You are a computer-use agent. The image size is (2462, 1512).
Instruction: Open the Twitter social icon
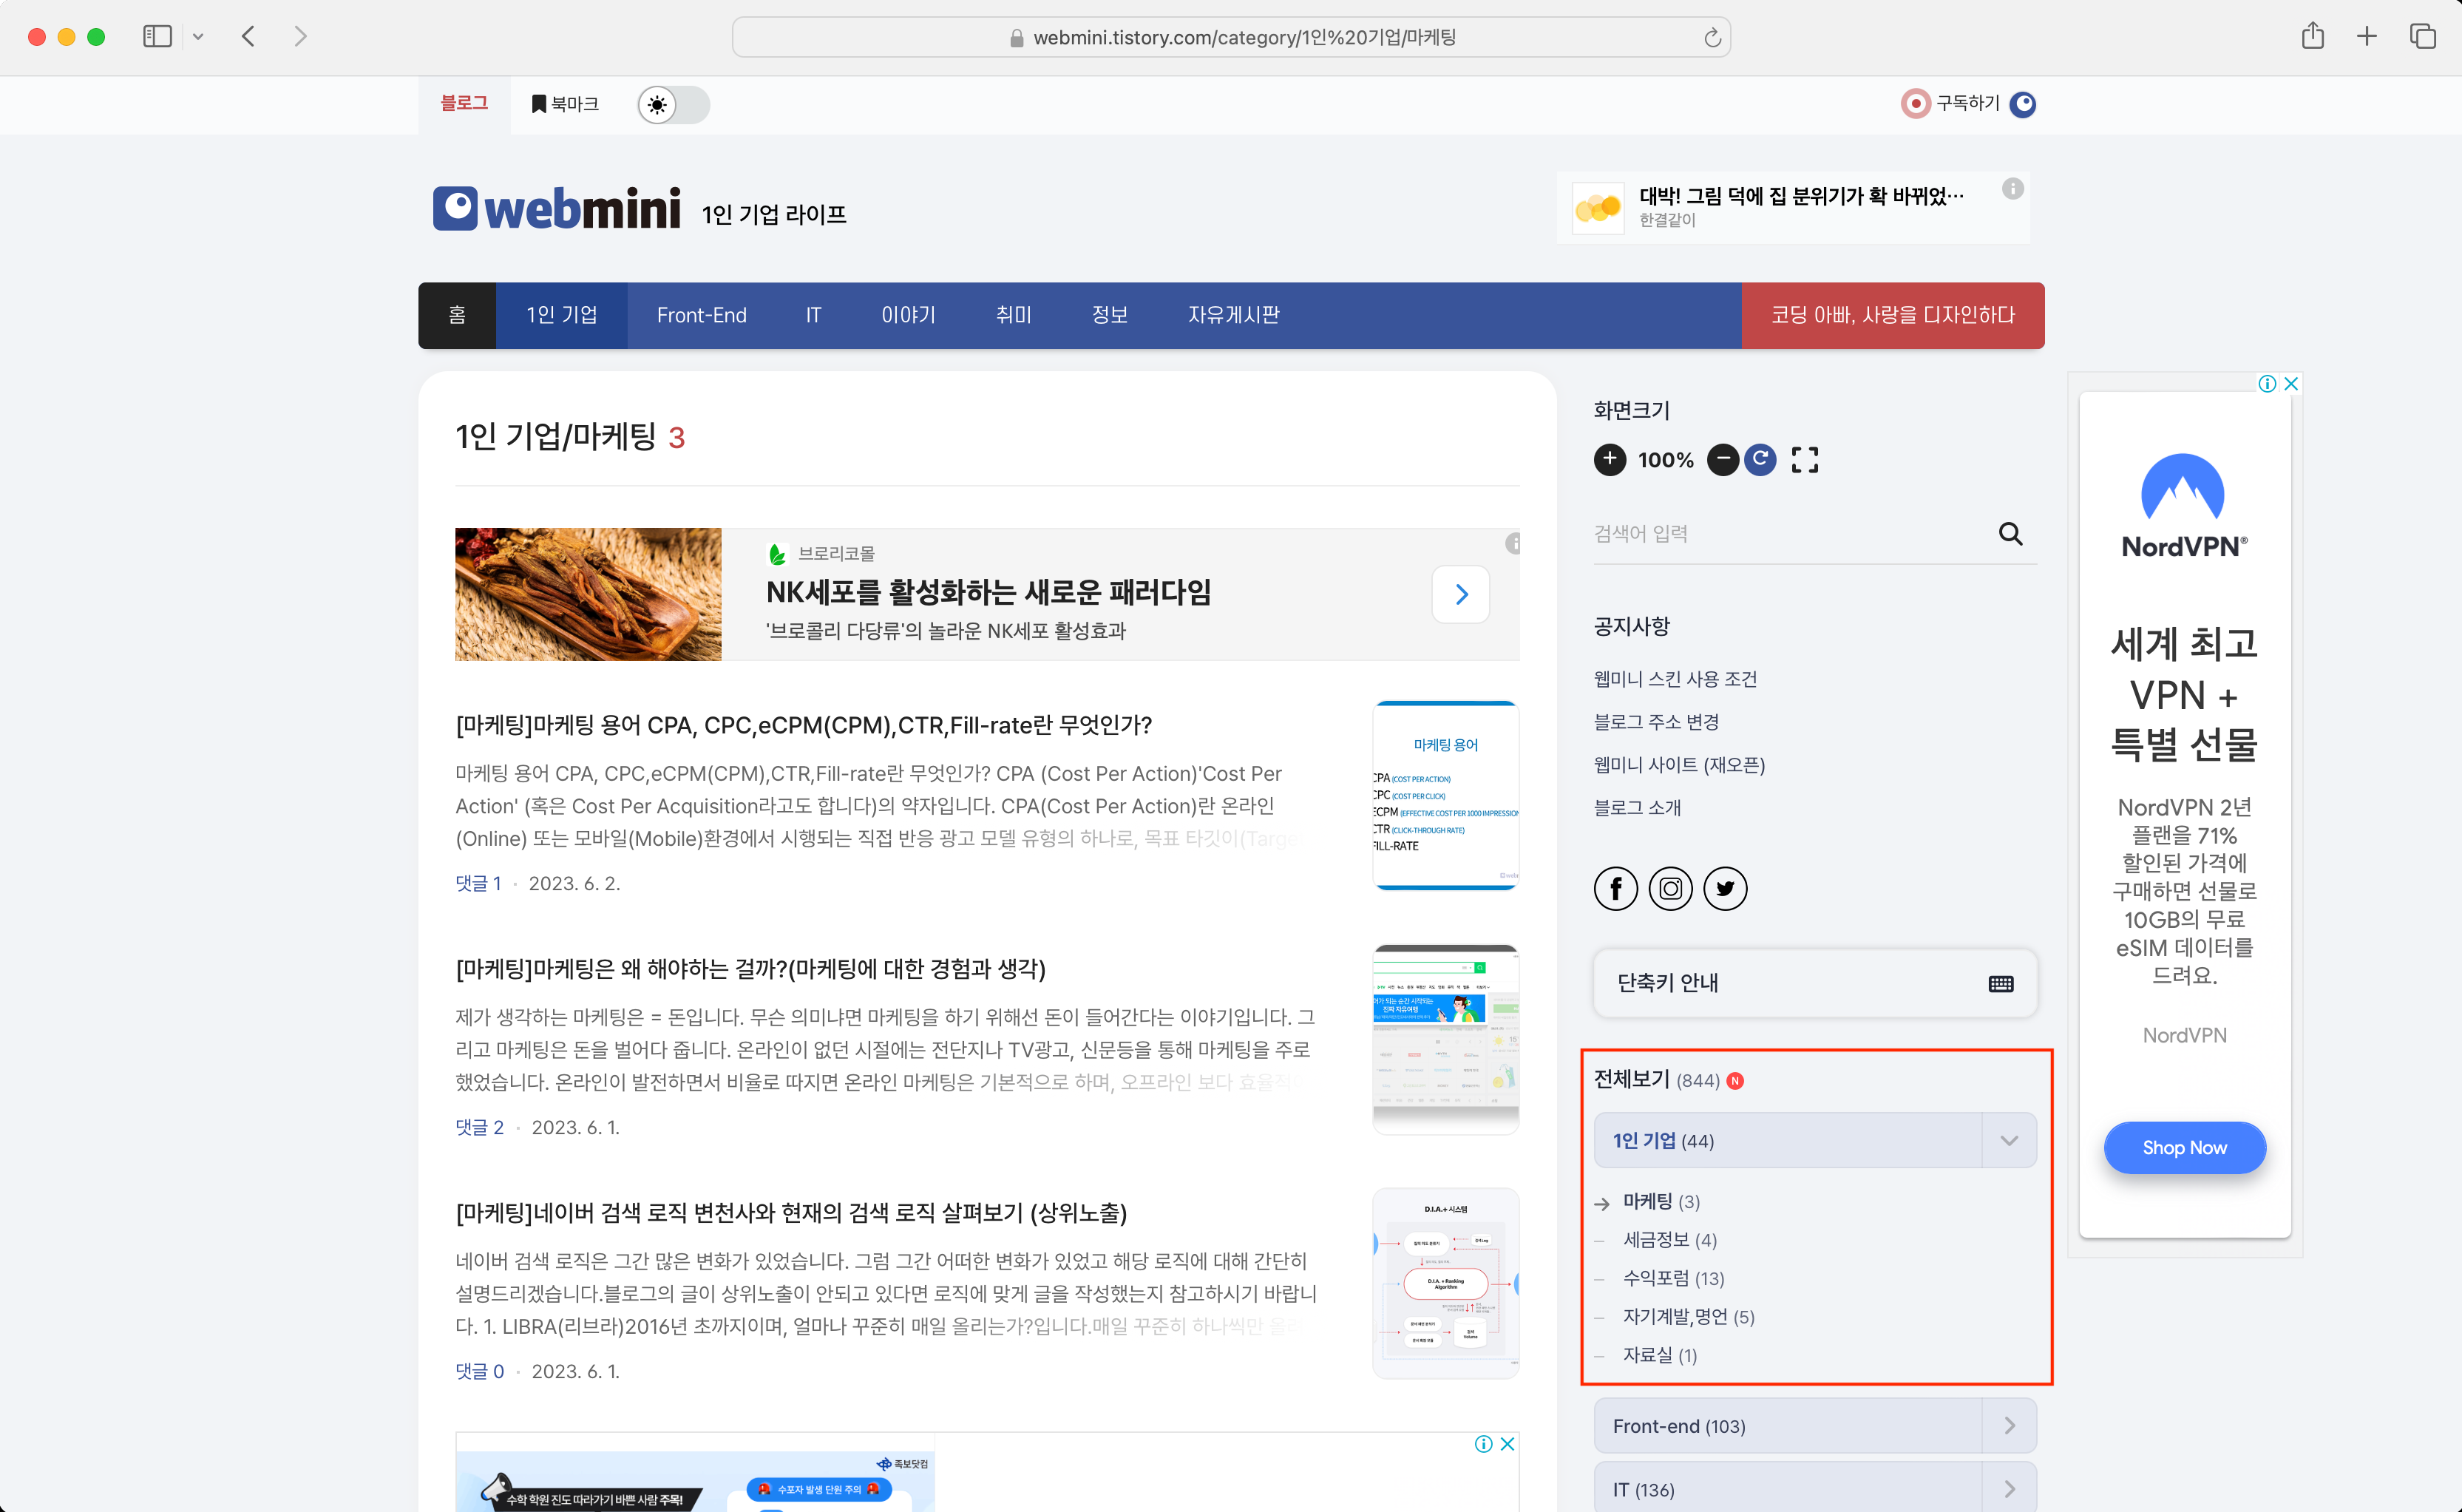tap(1725, 888)
